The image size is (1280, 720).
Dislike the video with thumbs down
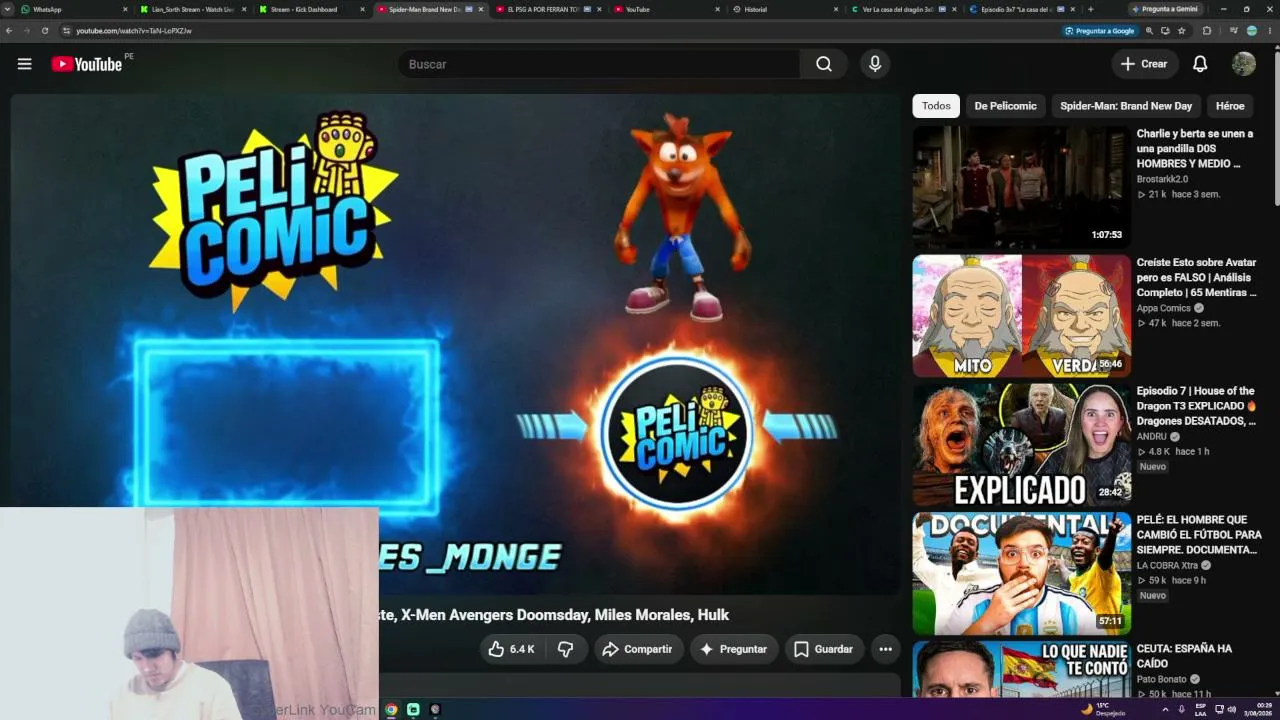566,649
